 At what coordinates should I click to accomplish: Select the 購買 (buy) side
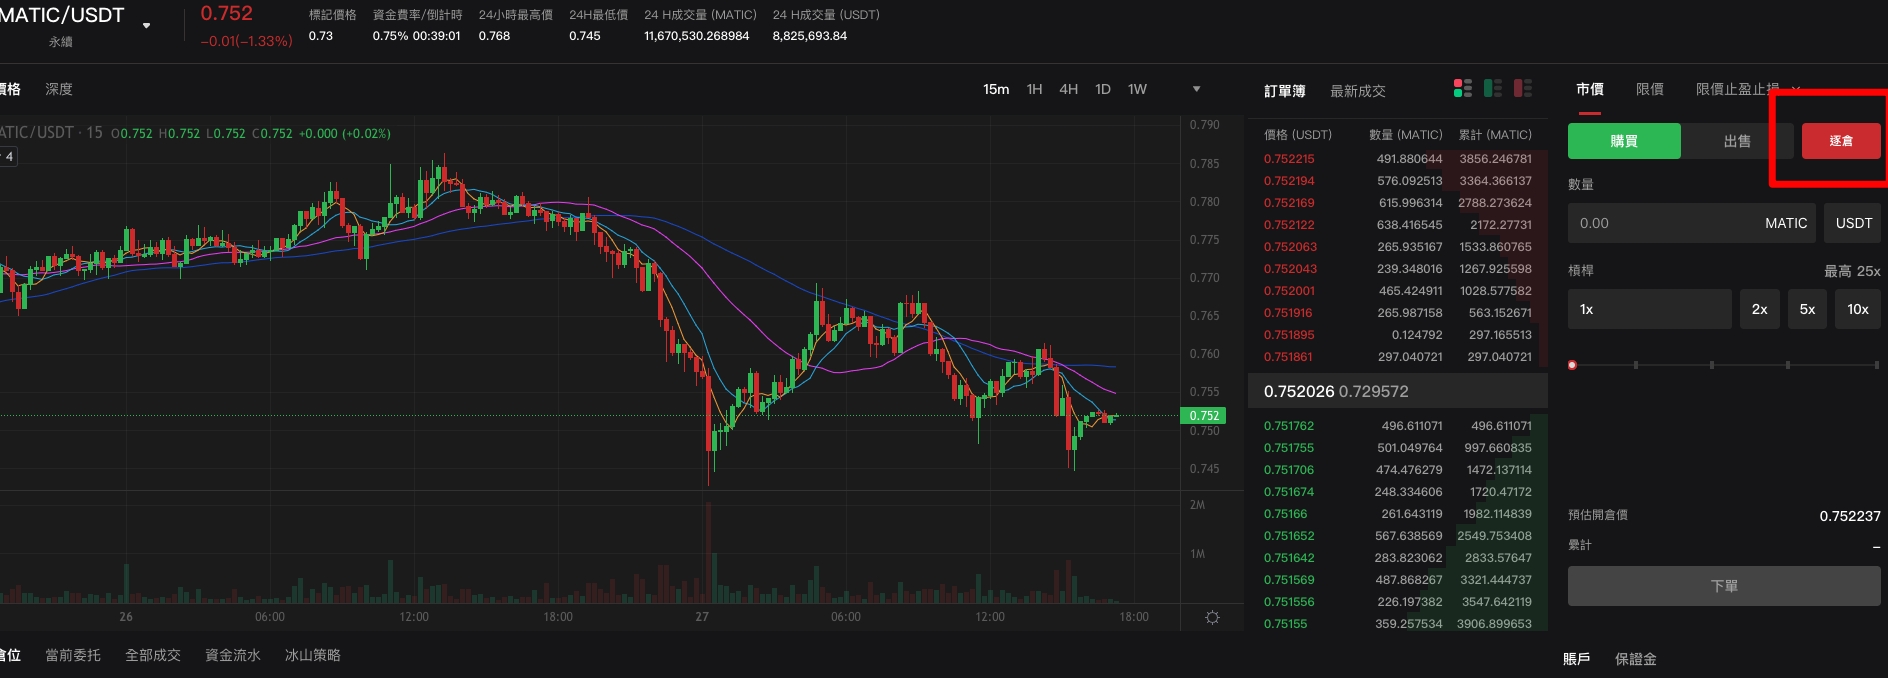pos(1624,141)
